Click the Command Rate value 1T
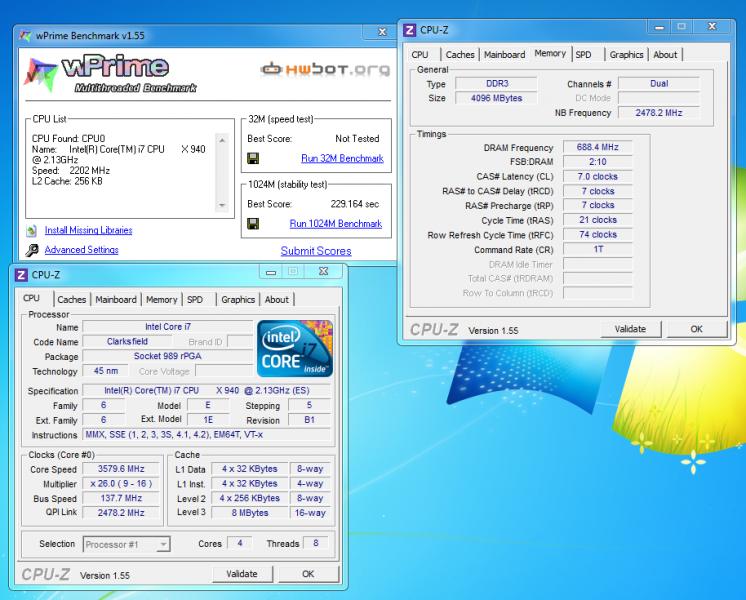 (x=598, y=249)
